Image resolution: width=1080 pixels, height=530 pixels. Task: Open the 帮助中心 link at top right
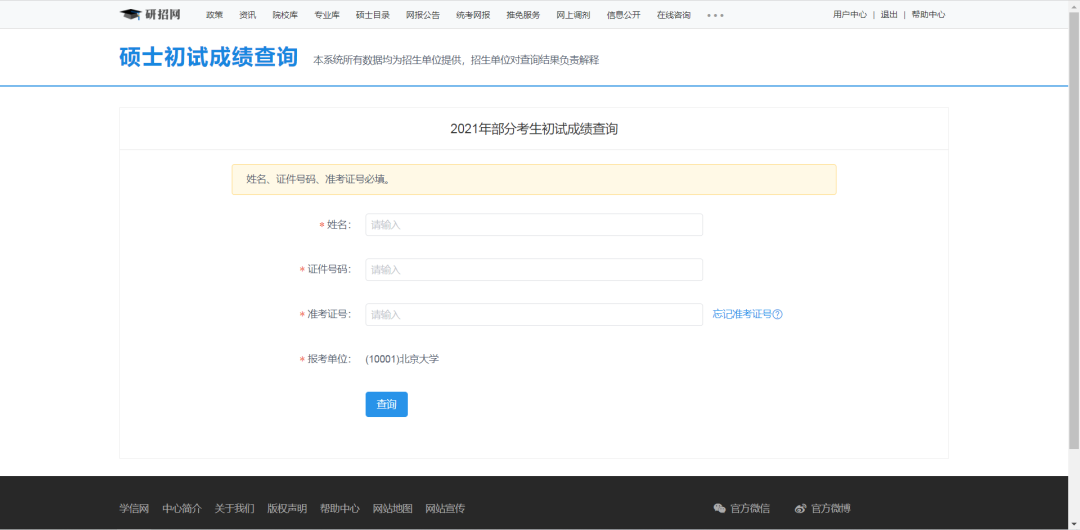[x=928, y=15]
